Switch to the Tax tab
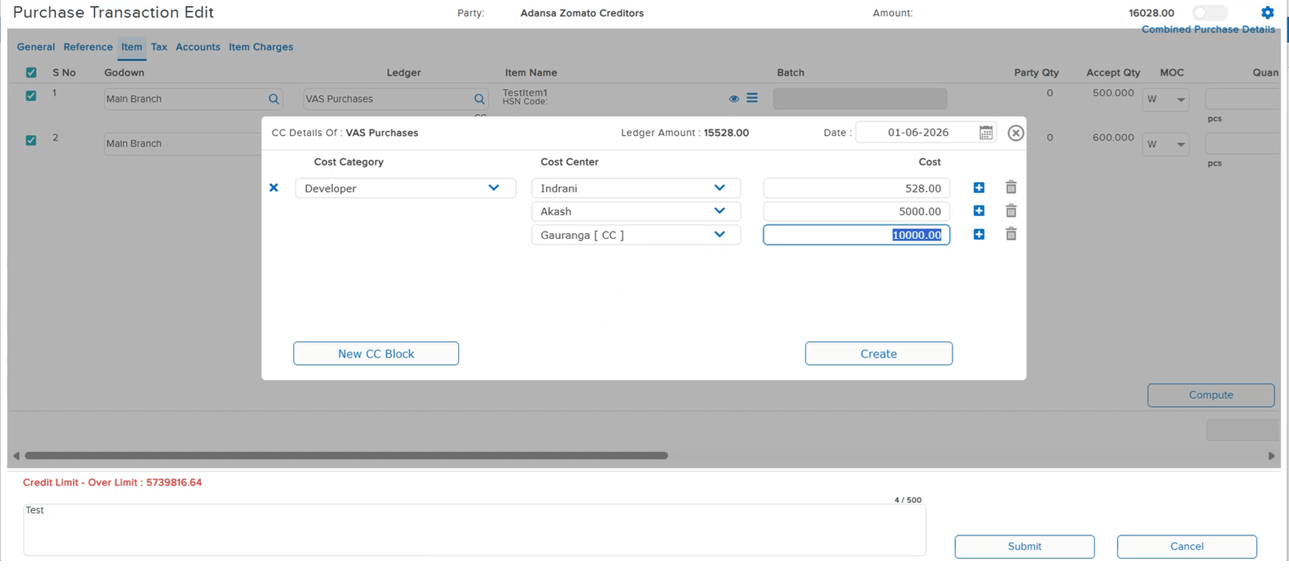This screenshot has height=572, width=1289. tap(159, 47)
